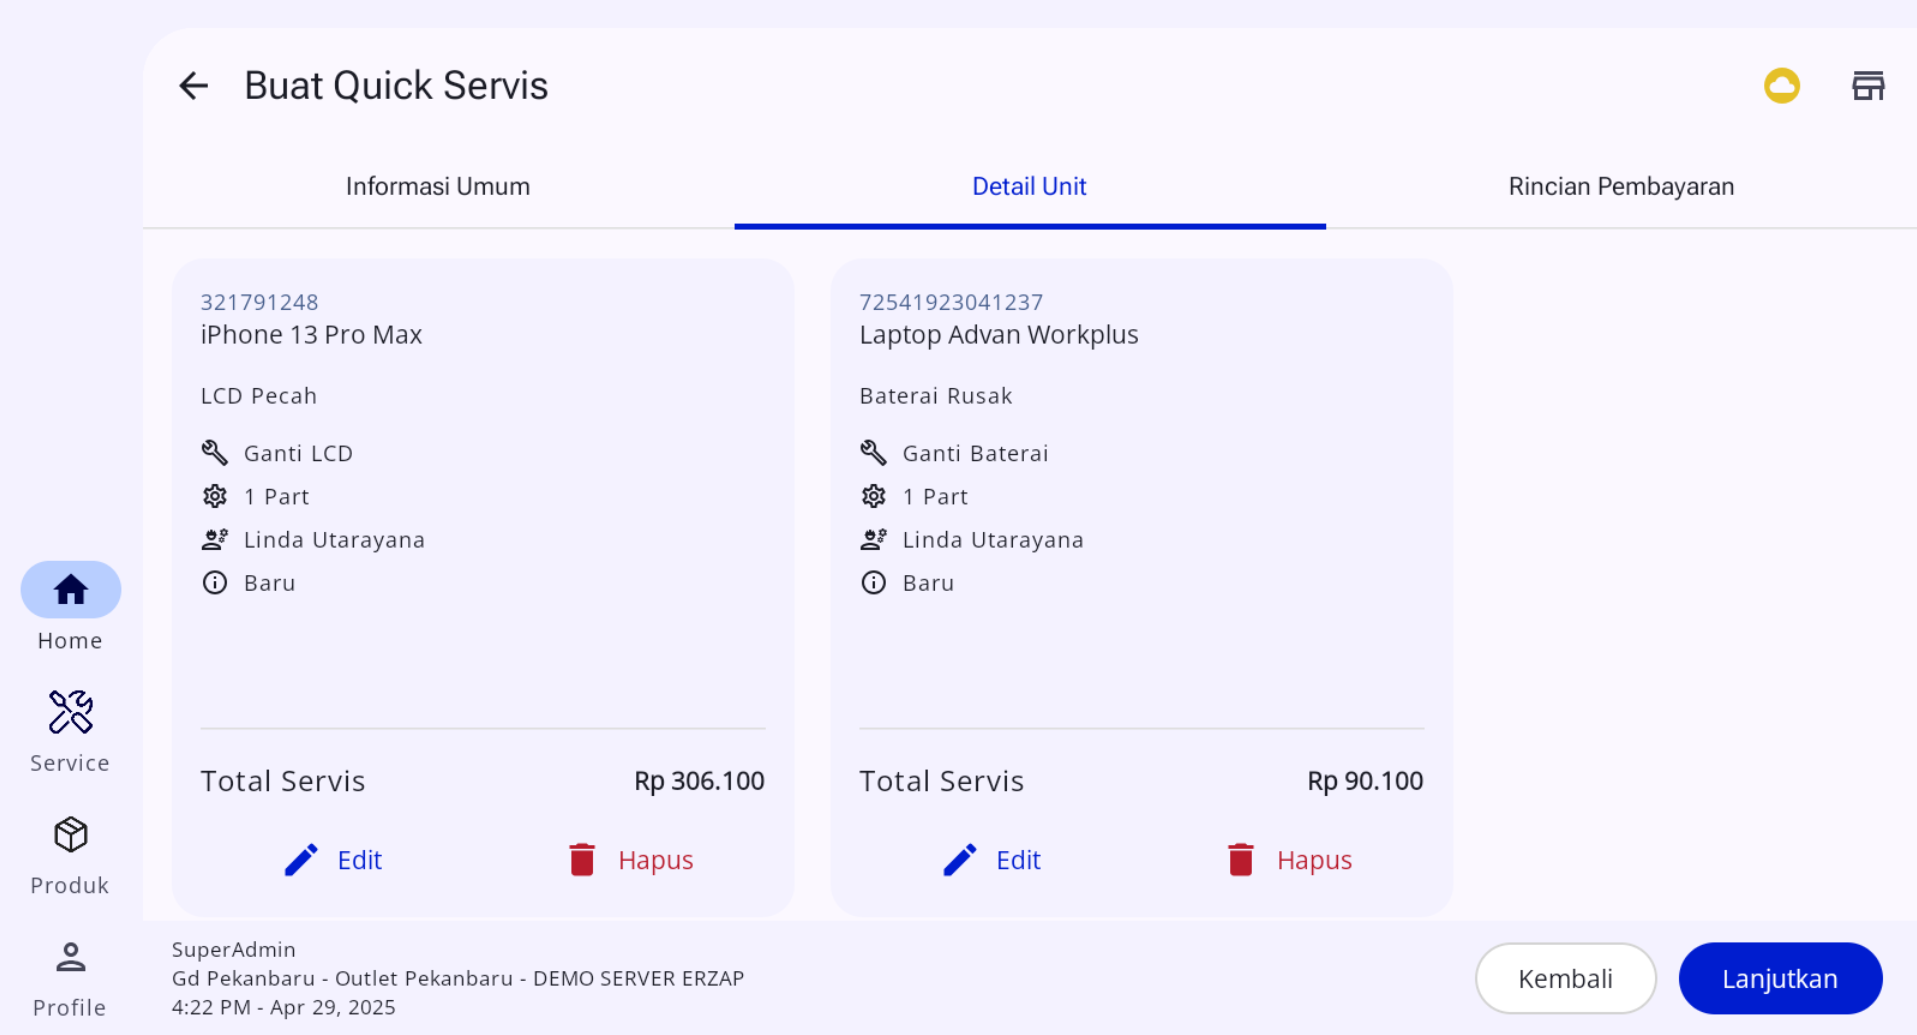1917x1035 pixels.
Task: Click gear icon in Laptop Advan card
Action: [x=873, y=496]
